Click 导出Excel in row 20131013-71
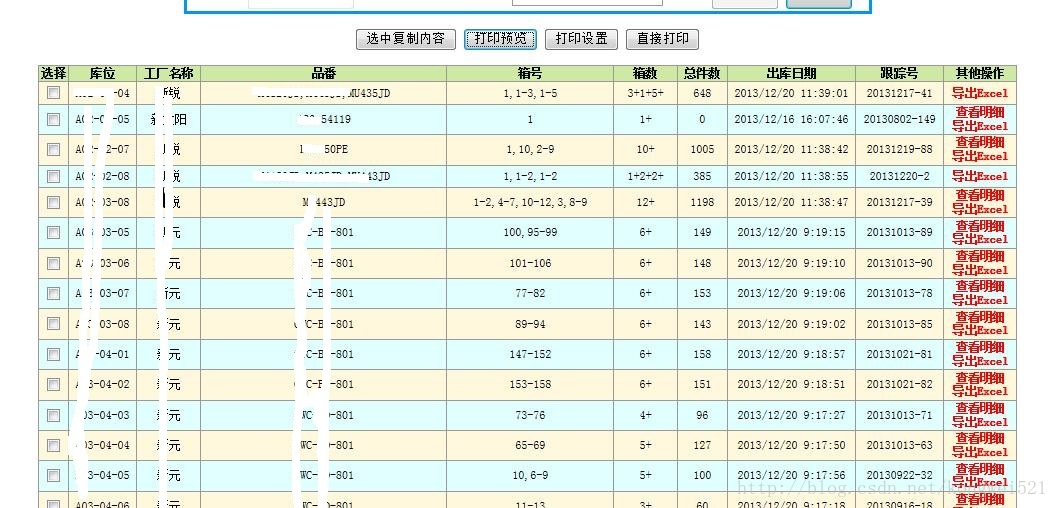Image resolution: width=1058 pixels, height=508 pixels. click(x=980, y=422)
